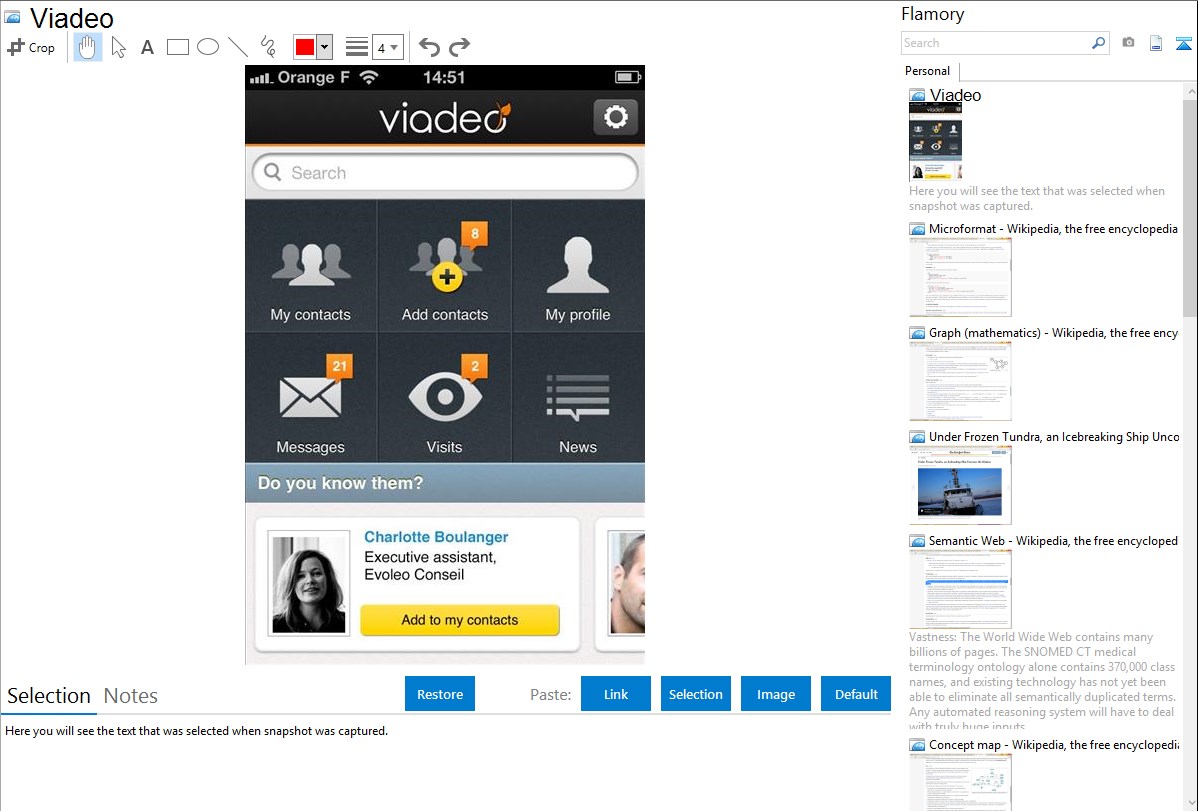
Task: Click the Do you know them? header
Action: [445, 483]
